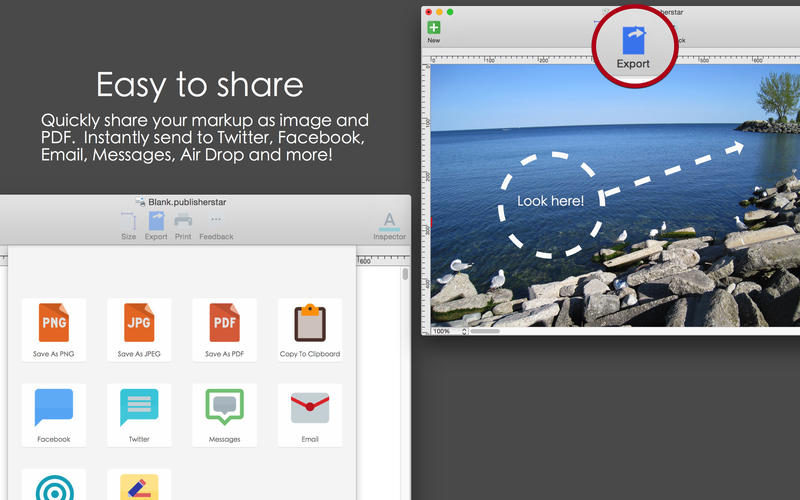
Task: Click the magnified Export button
Action: [633, 48]
